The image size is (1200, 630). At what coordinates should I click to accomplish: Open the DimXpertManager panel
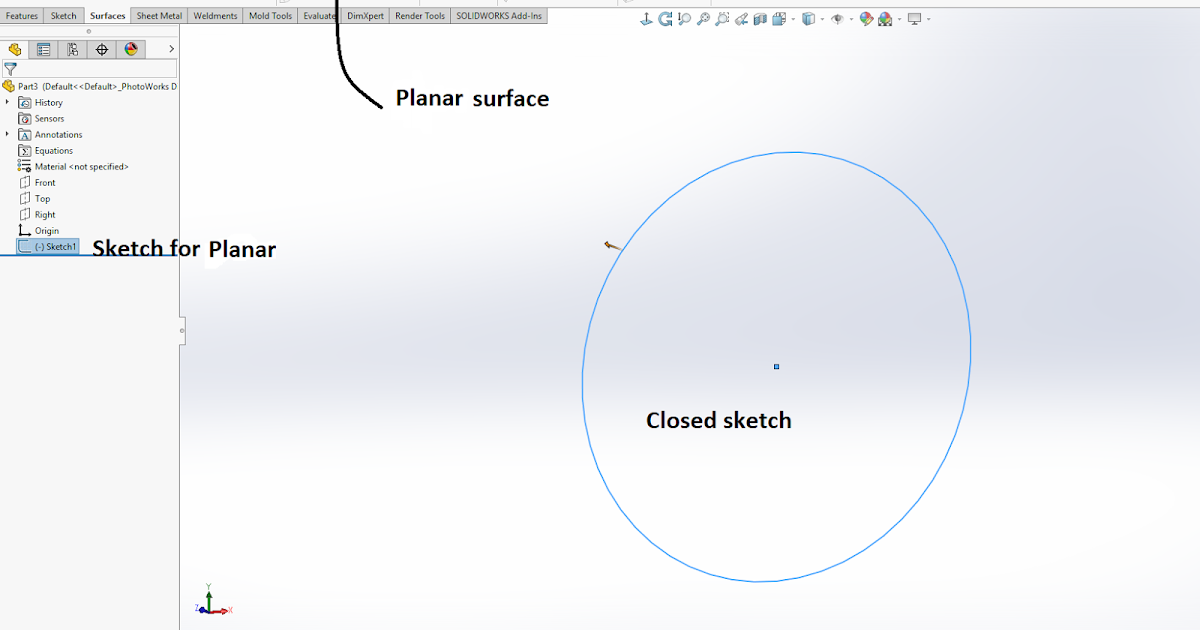pyautogui.click(x=101, y=48)
